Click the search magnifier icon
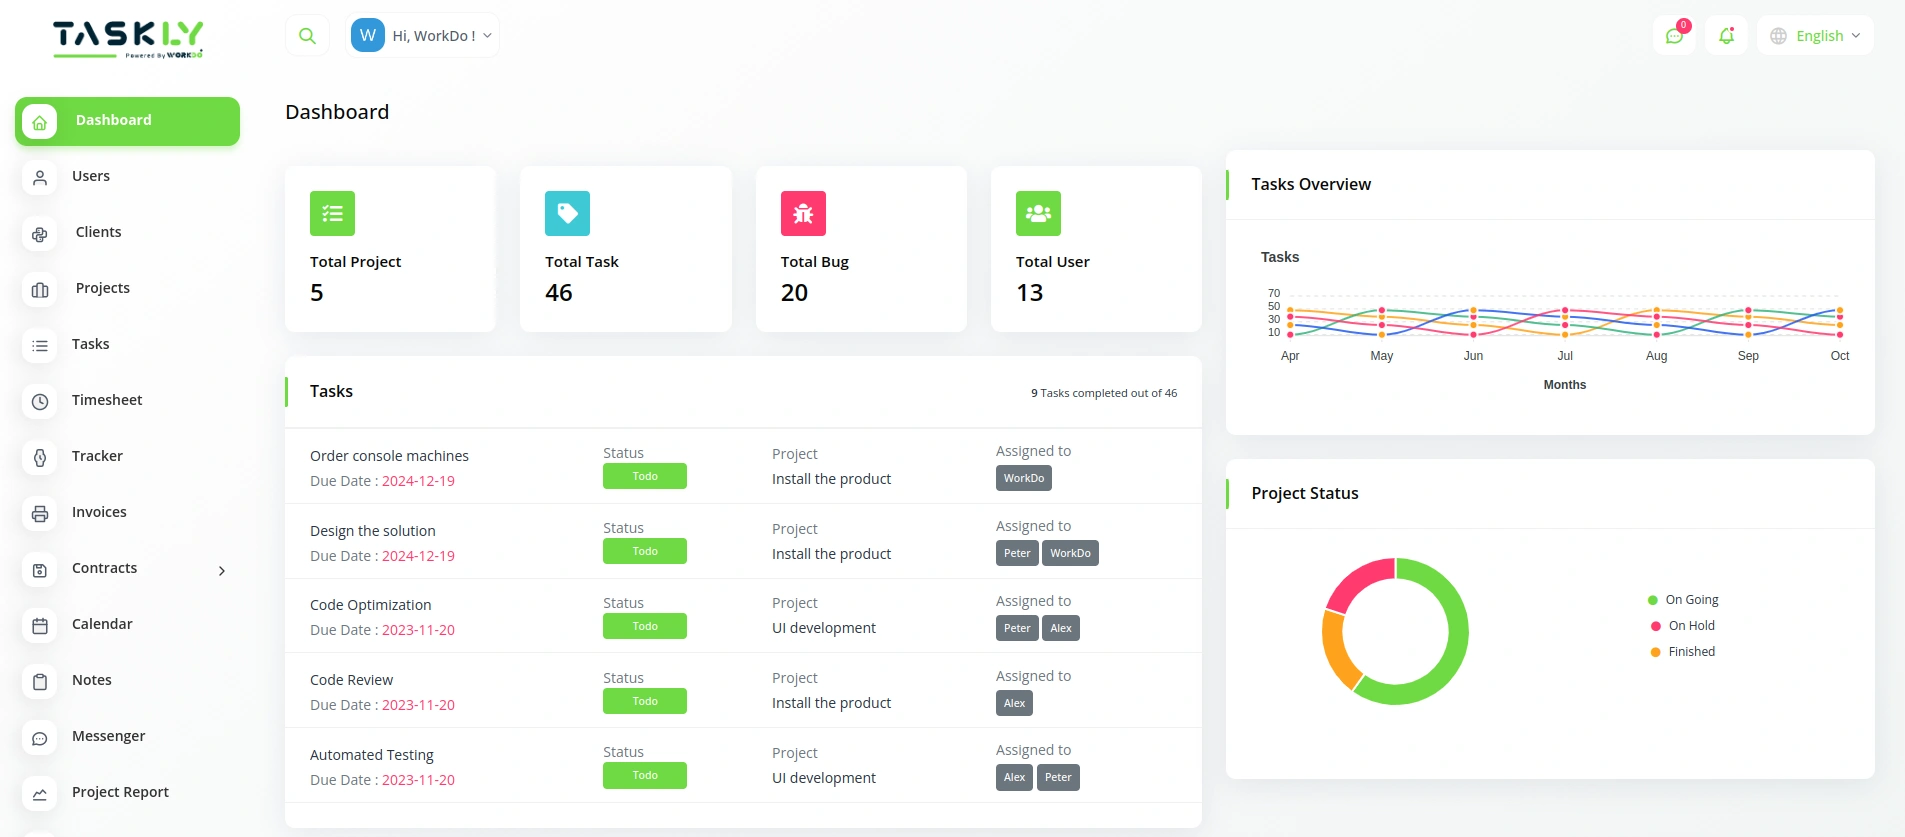This screenshot has height=837, width=1905. pos(307,36)
